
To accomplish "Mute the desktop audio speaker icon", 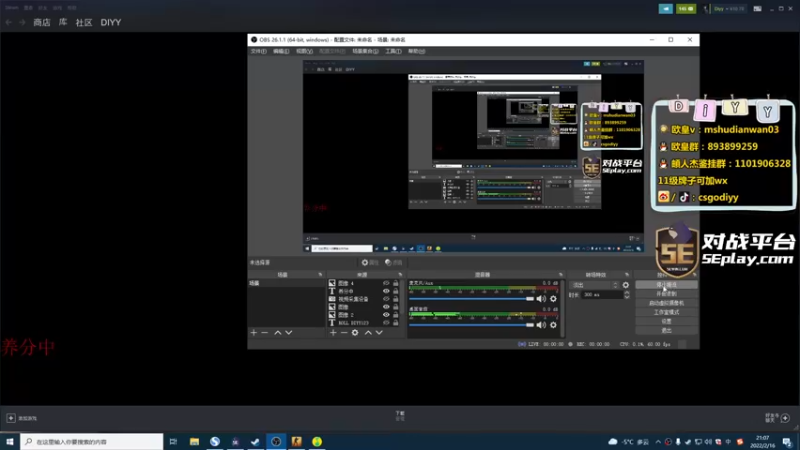I will point(541,325).
